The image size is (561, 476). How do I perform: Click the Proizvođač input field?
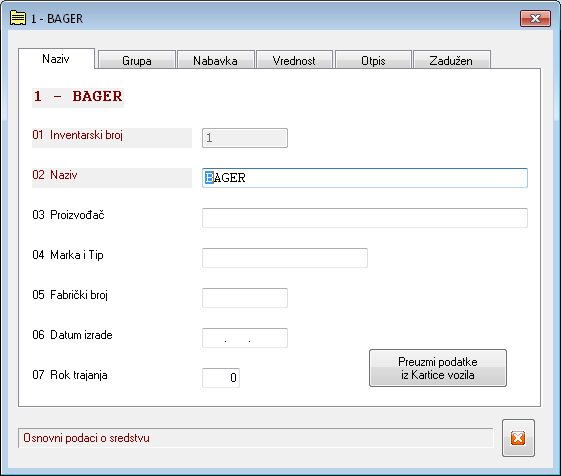click(365, 218)
